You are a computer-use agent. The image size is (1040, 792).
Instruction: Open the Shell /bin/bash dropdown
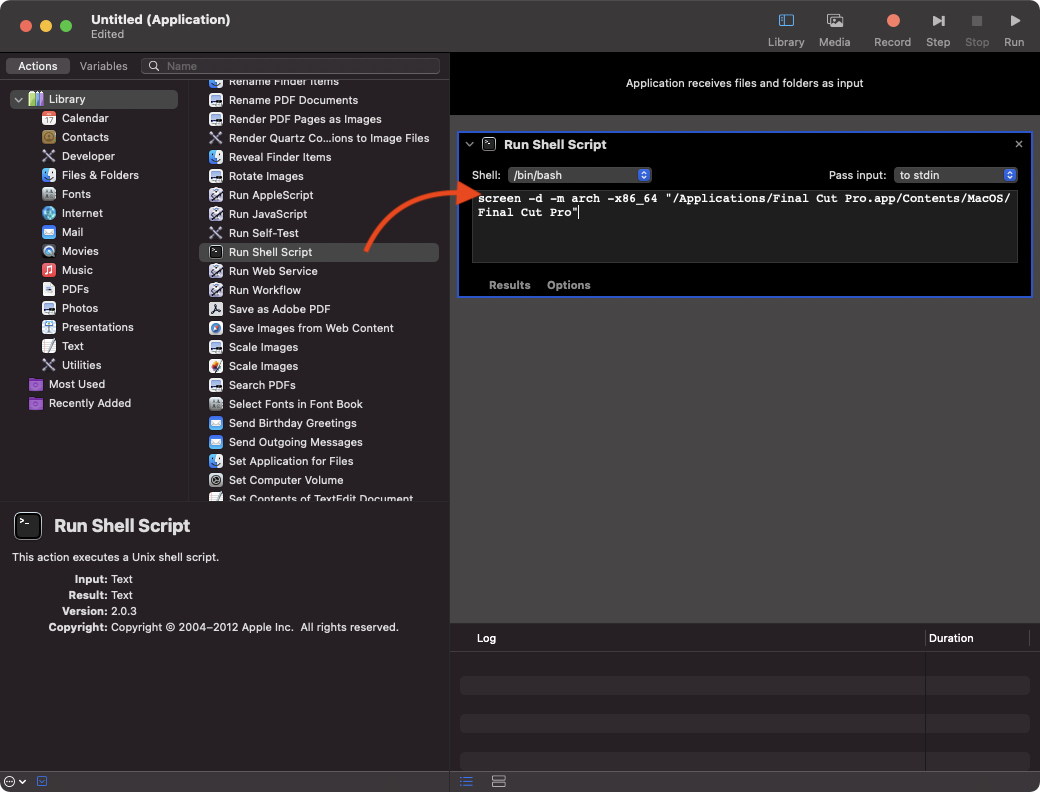(580, 175)
